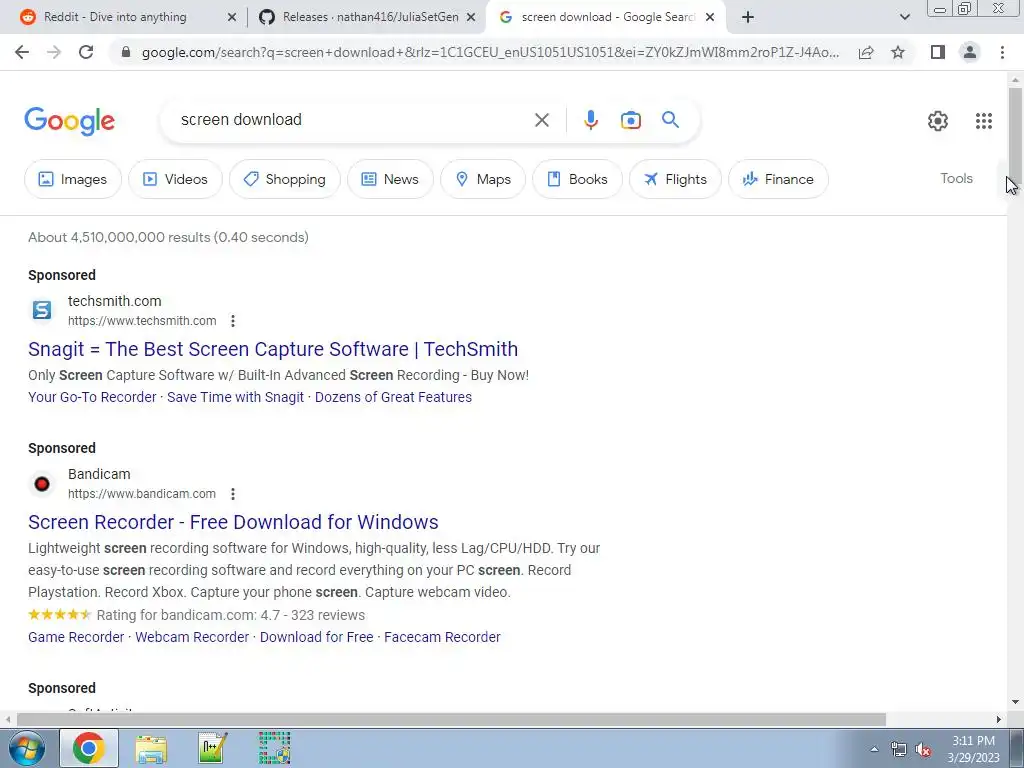This screenshot has height=768, width=1024.
Task: Click the Bandicam red favicon
Action: click(42, 484)
